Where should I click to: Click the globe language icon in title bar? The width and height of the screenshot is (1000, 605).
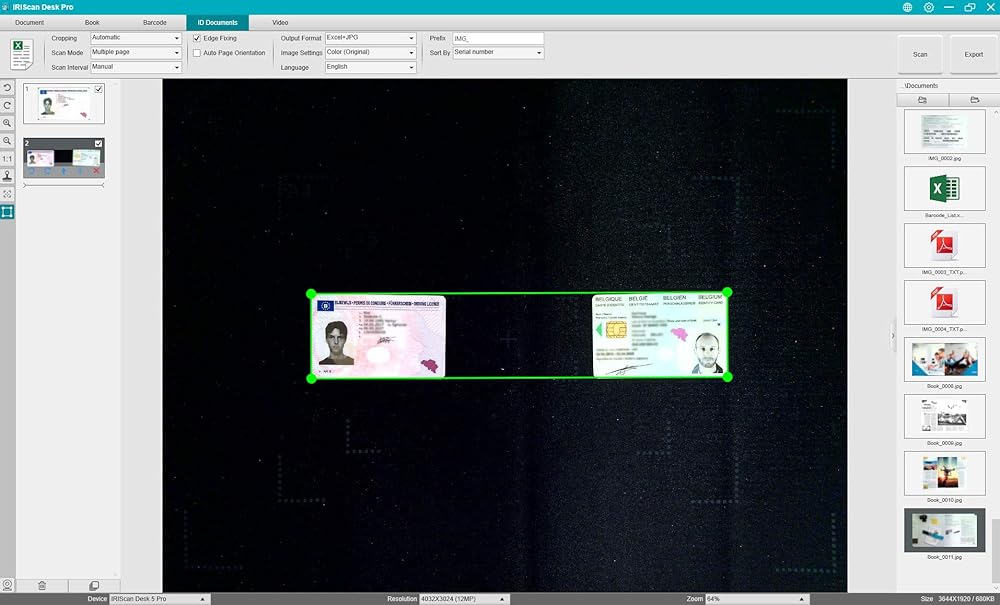907,7
